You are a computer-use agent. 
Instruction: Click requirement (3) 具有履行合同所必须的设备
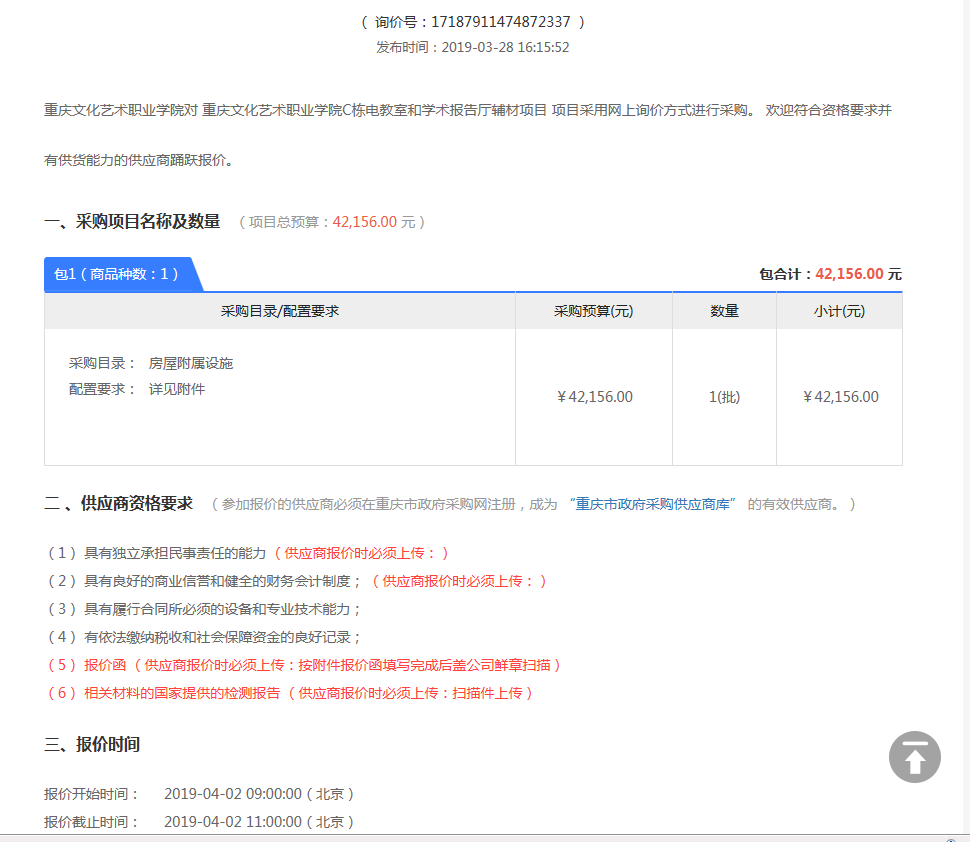[x=204, y=609]
